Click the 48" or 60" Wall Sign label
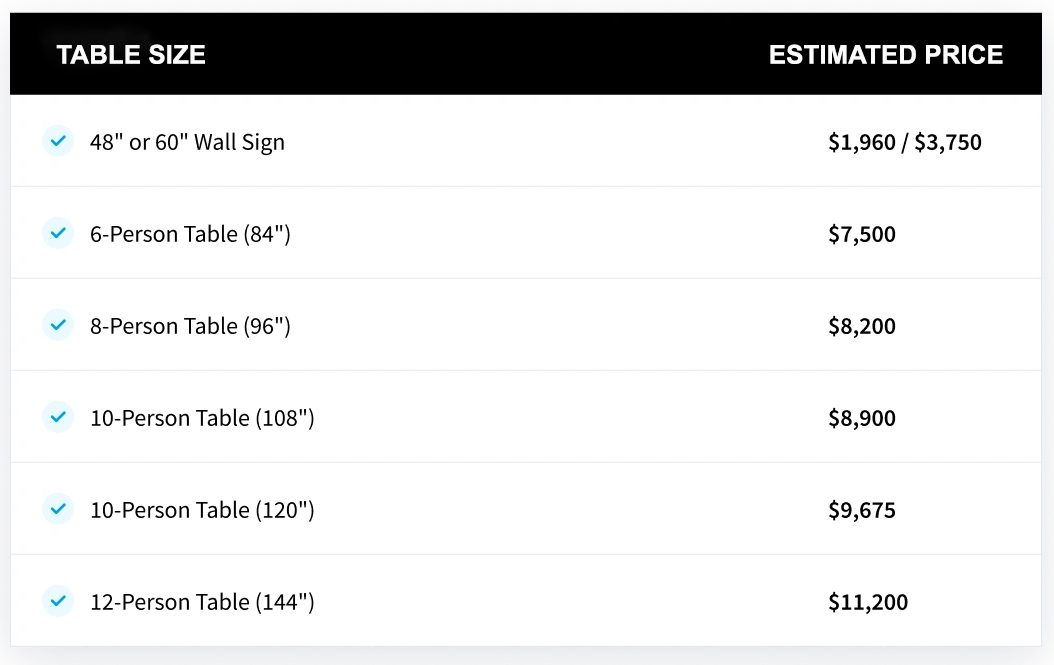Image resolution: width=1054 pixels, height=665 pixels. [187, 142]
